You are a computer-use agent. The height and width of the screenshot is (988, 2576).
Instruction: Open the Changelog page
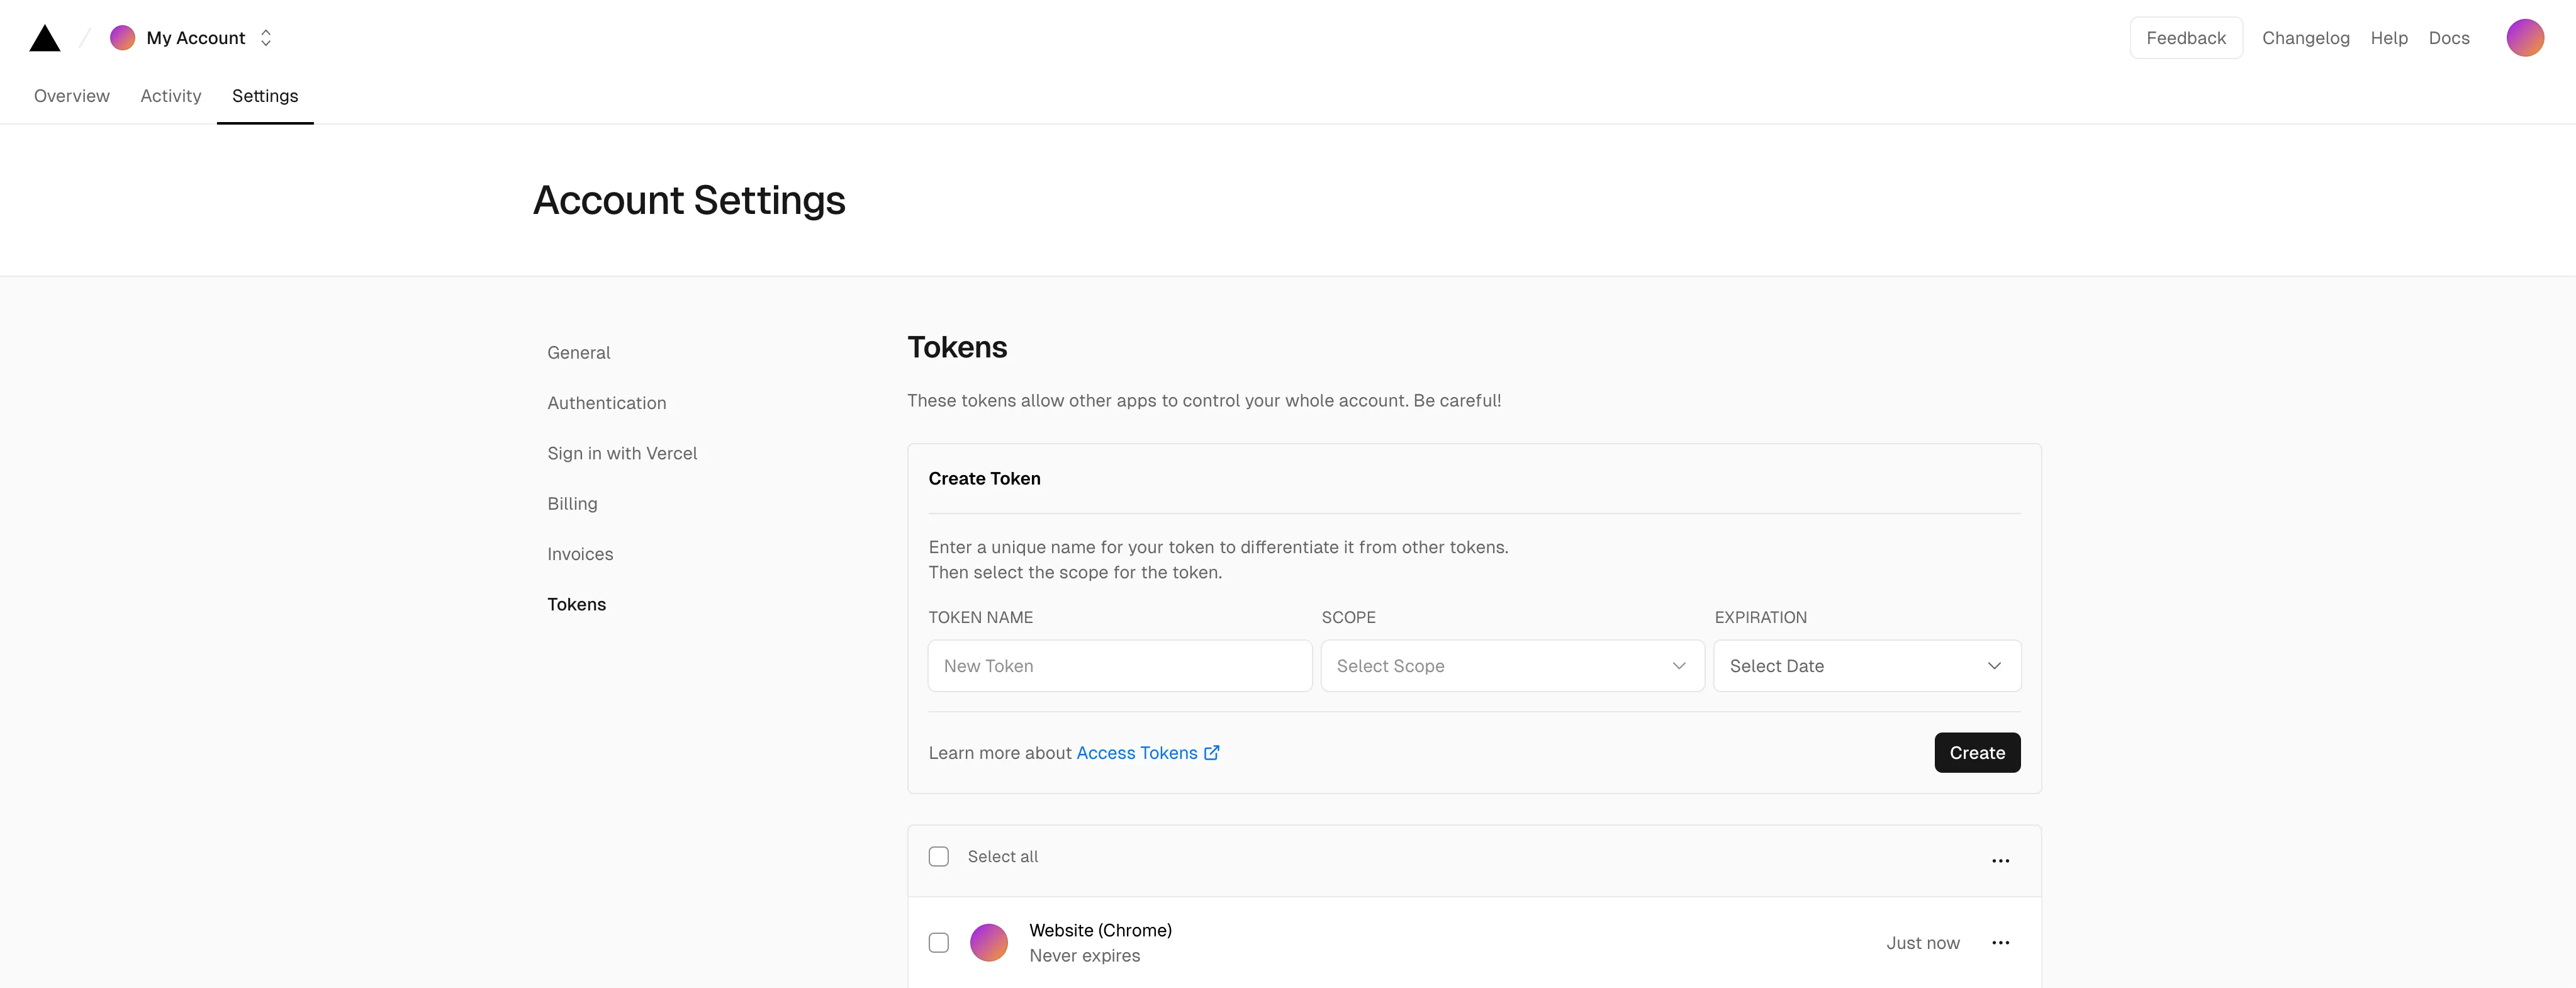click(x=2306, y=37)
